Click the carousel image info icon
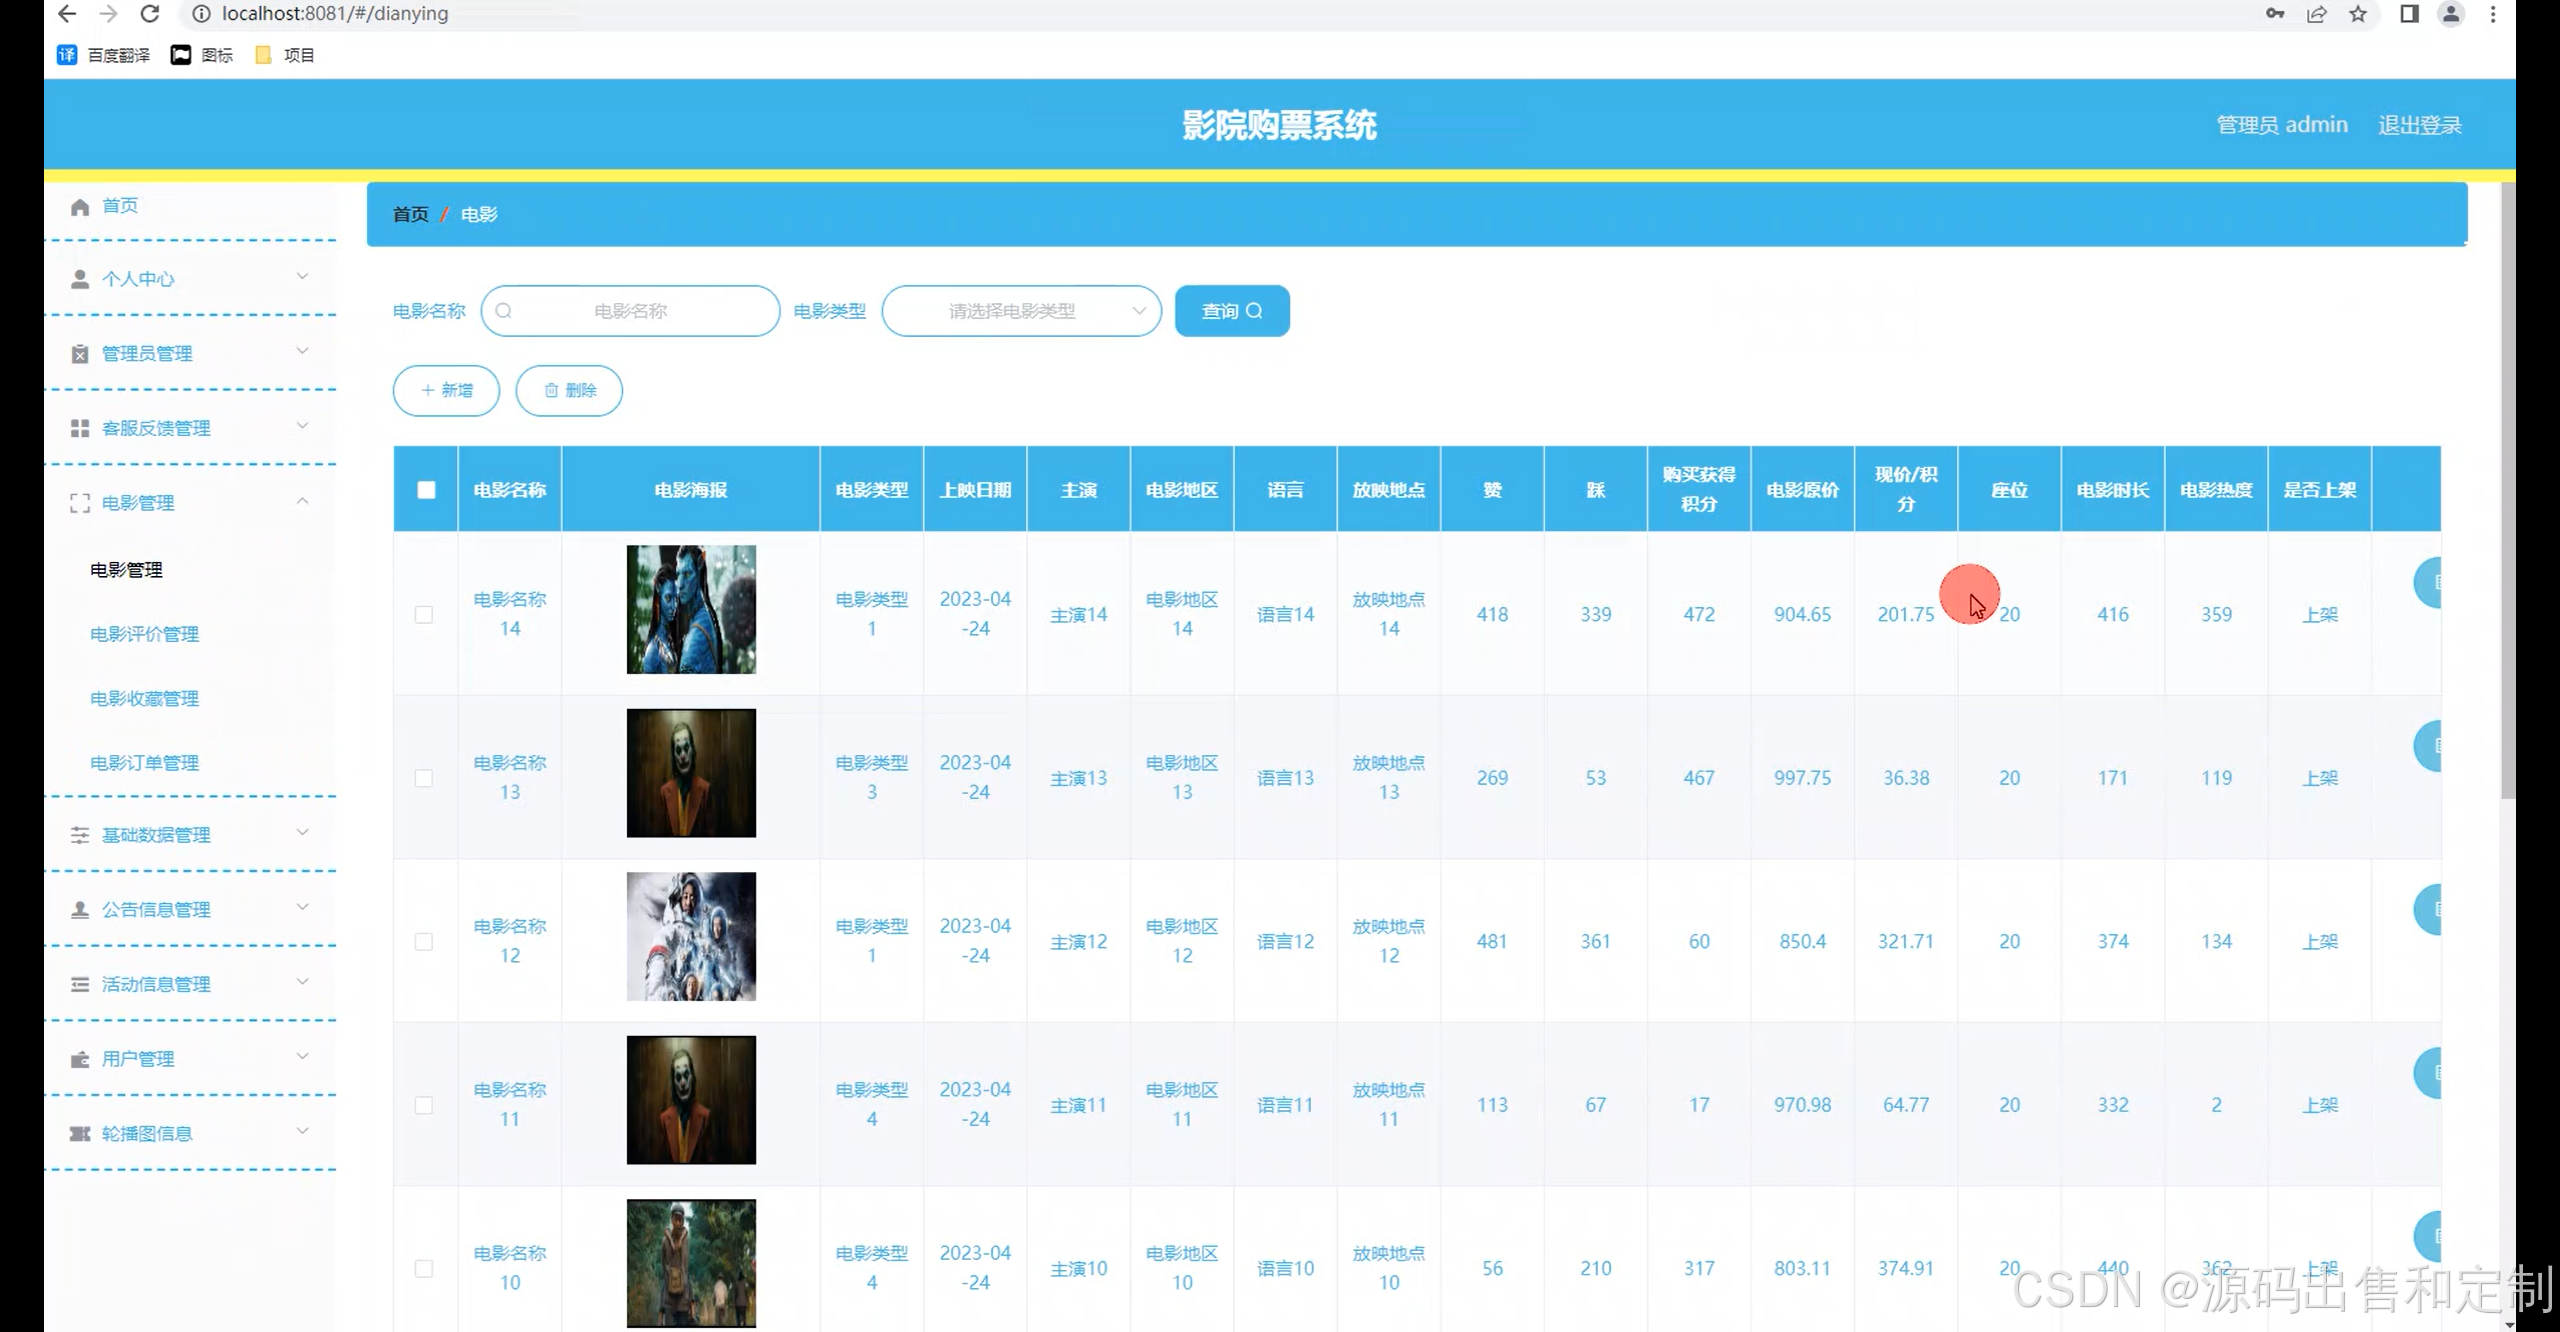Image resolution: width=2560 pixels, height=1332 pixels. coord(80,1133)
